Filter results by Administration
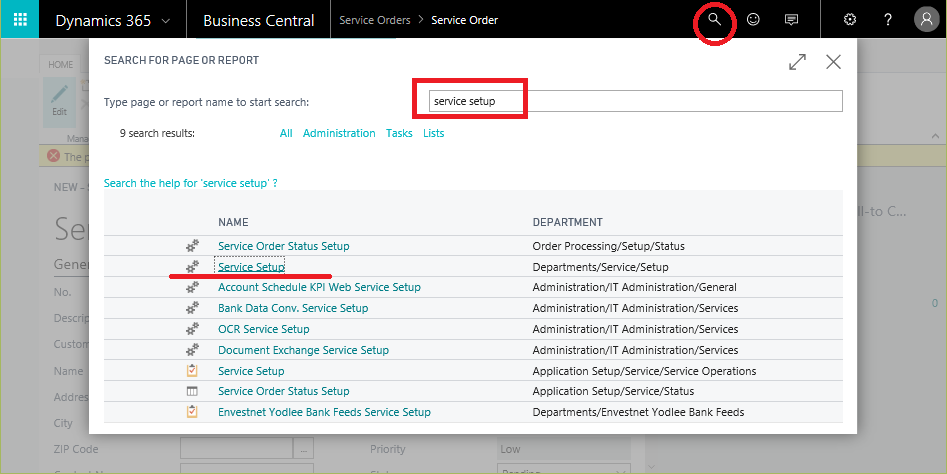 click(x=339, y=133)
